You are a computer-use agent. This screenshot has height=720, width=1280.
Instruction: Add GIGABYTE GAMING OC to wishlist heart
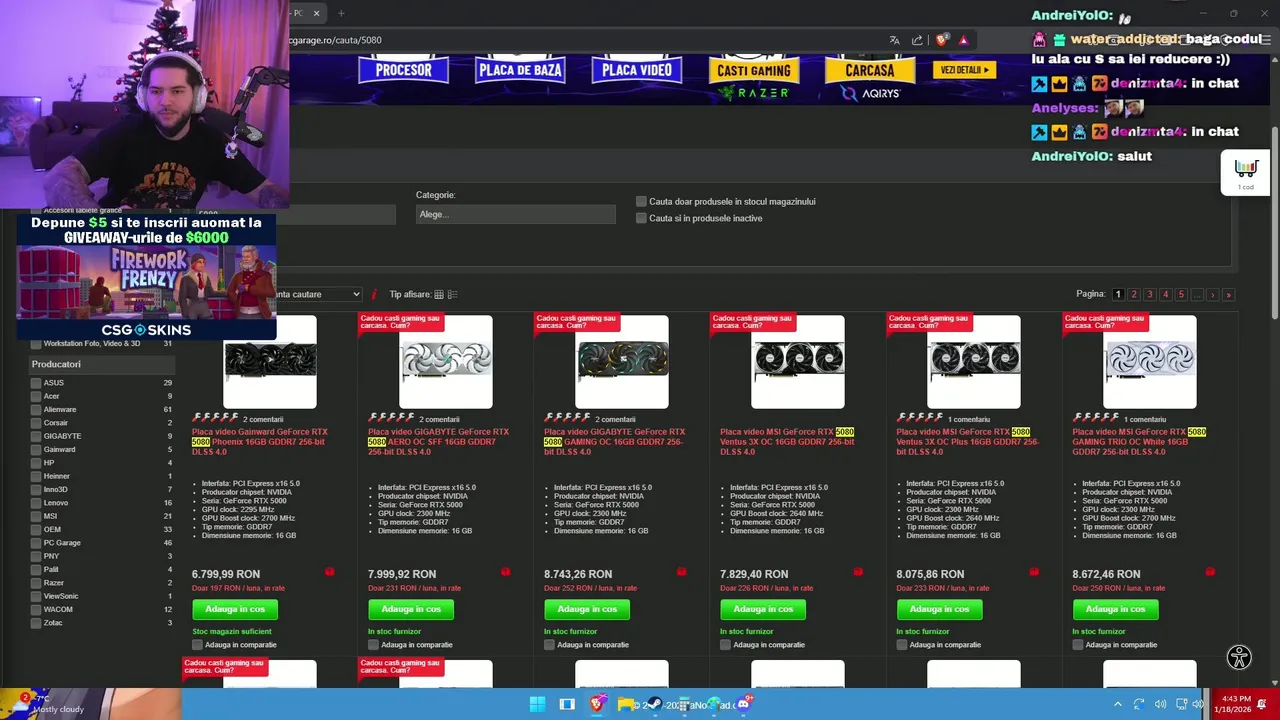[681, 572]
